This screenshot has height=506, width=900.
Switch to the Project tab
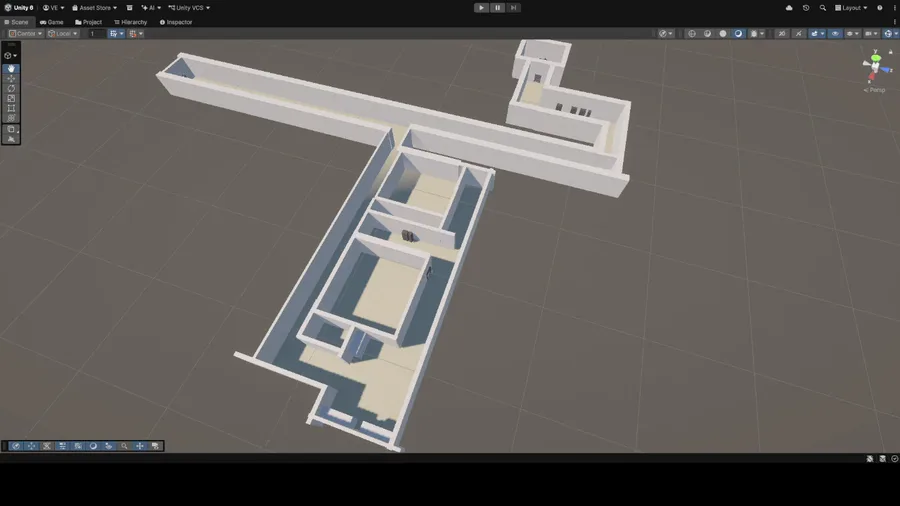(x=88, y=22)
